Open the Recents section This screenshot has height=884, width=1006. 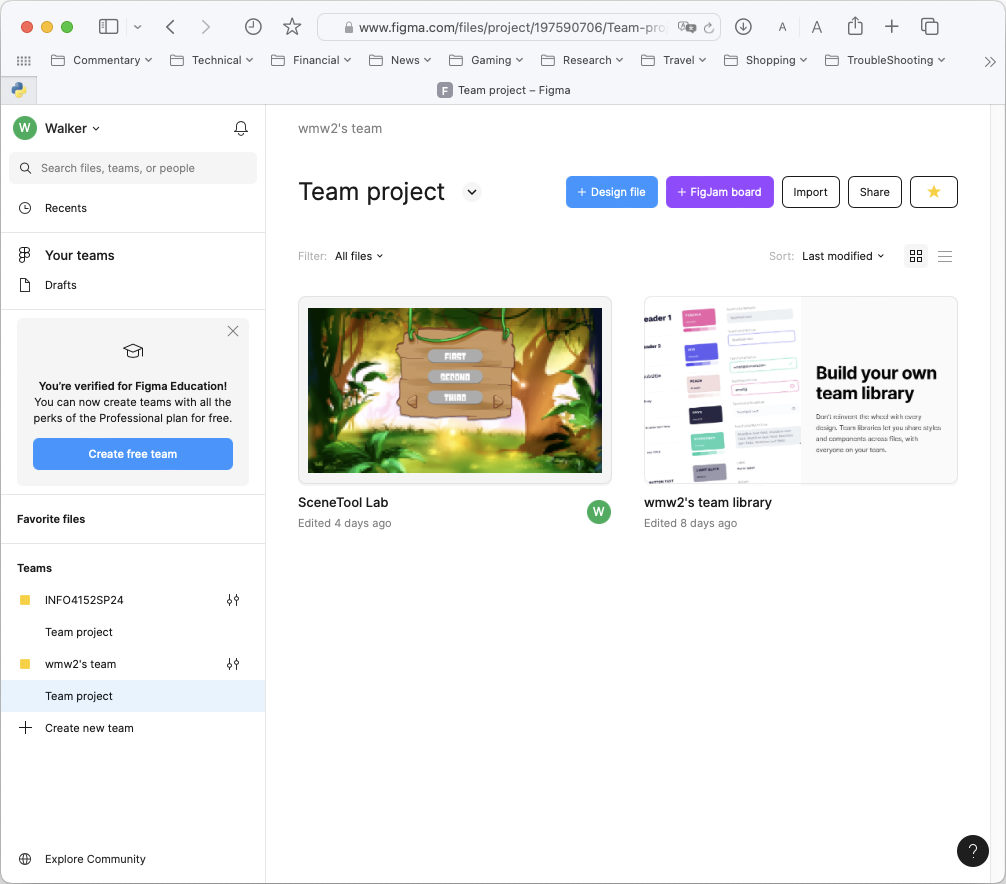66,208
